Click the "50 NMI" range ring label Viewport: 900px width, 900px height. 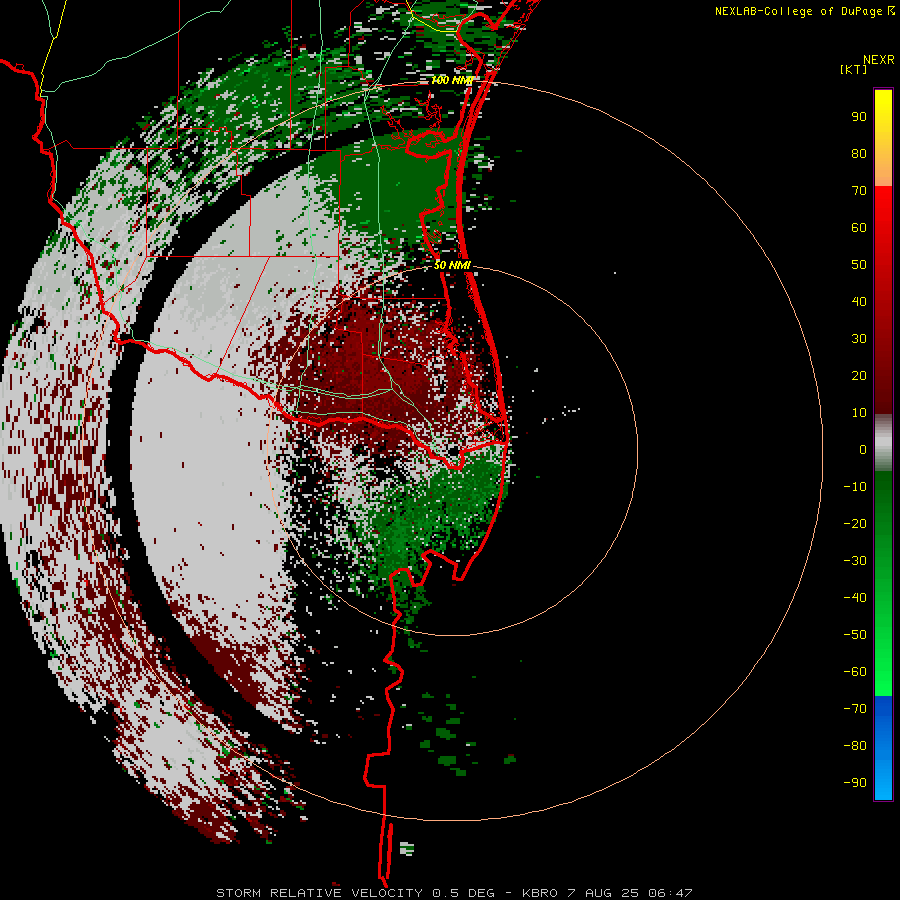[x=452, y=265]
